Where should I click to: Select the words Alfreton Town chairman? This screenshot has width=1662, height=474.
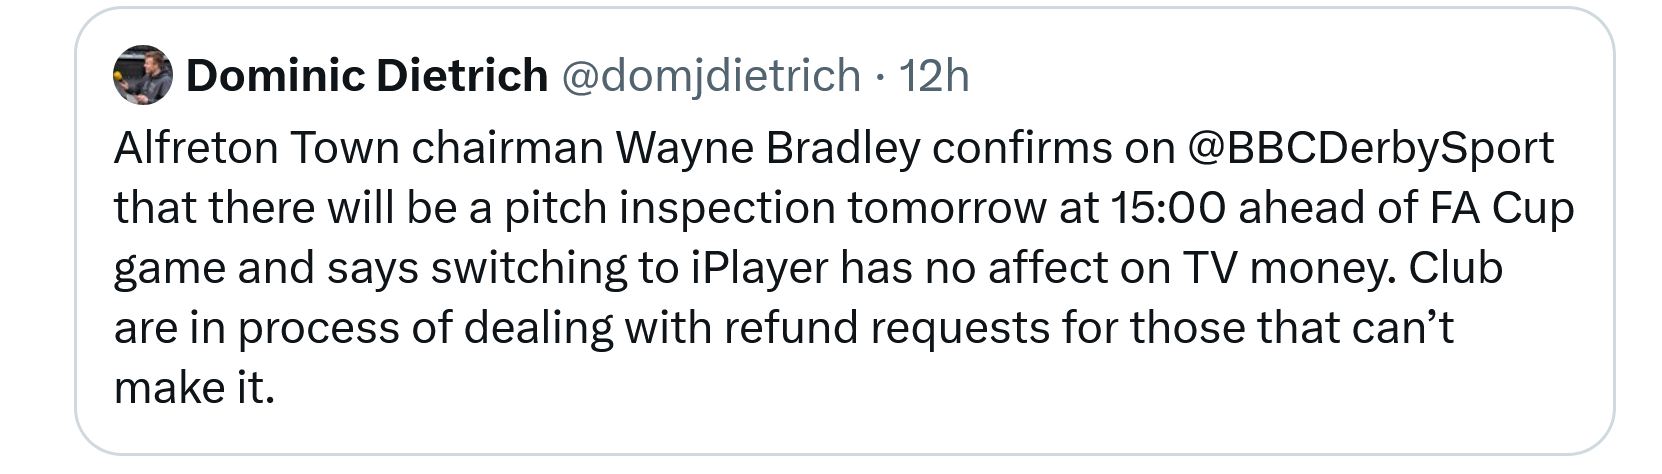tap(359, 148)
